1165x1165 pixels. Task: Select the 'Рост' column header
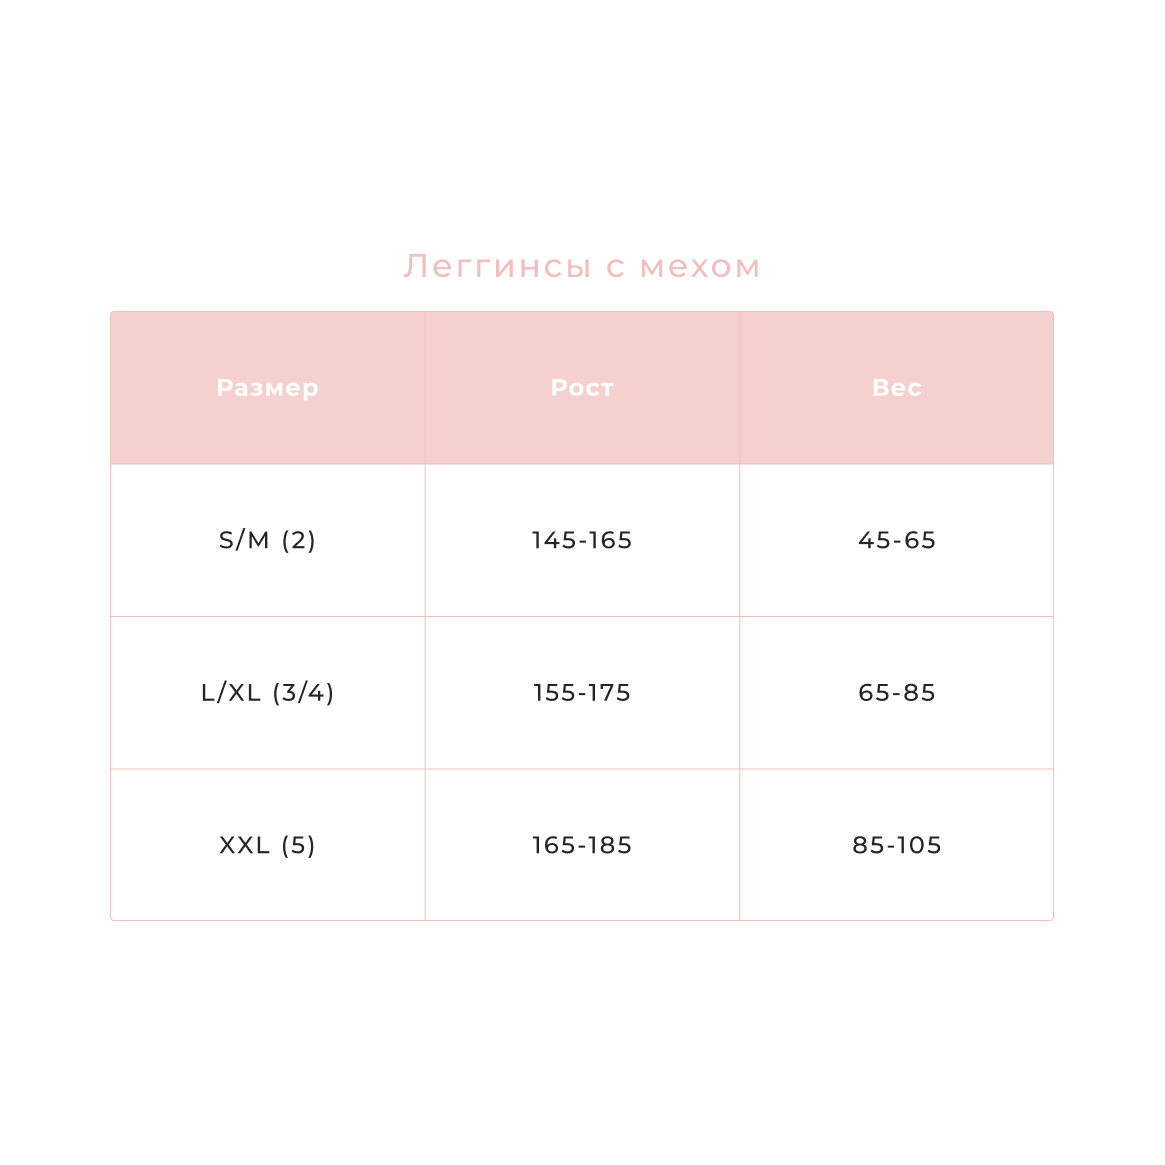point(582,388)
